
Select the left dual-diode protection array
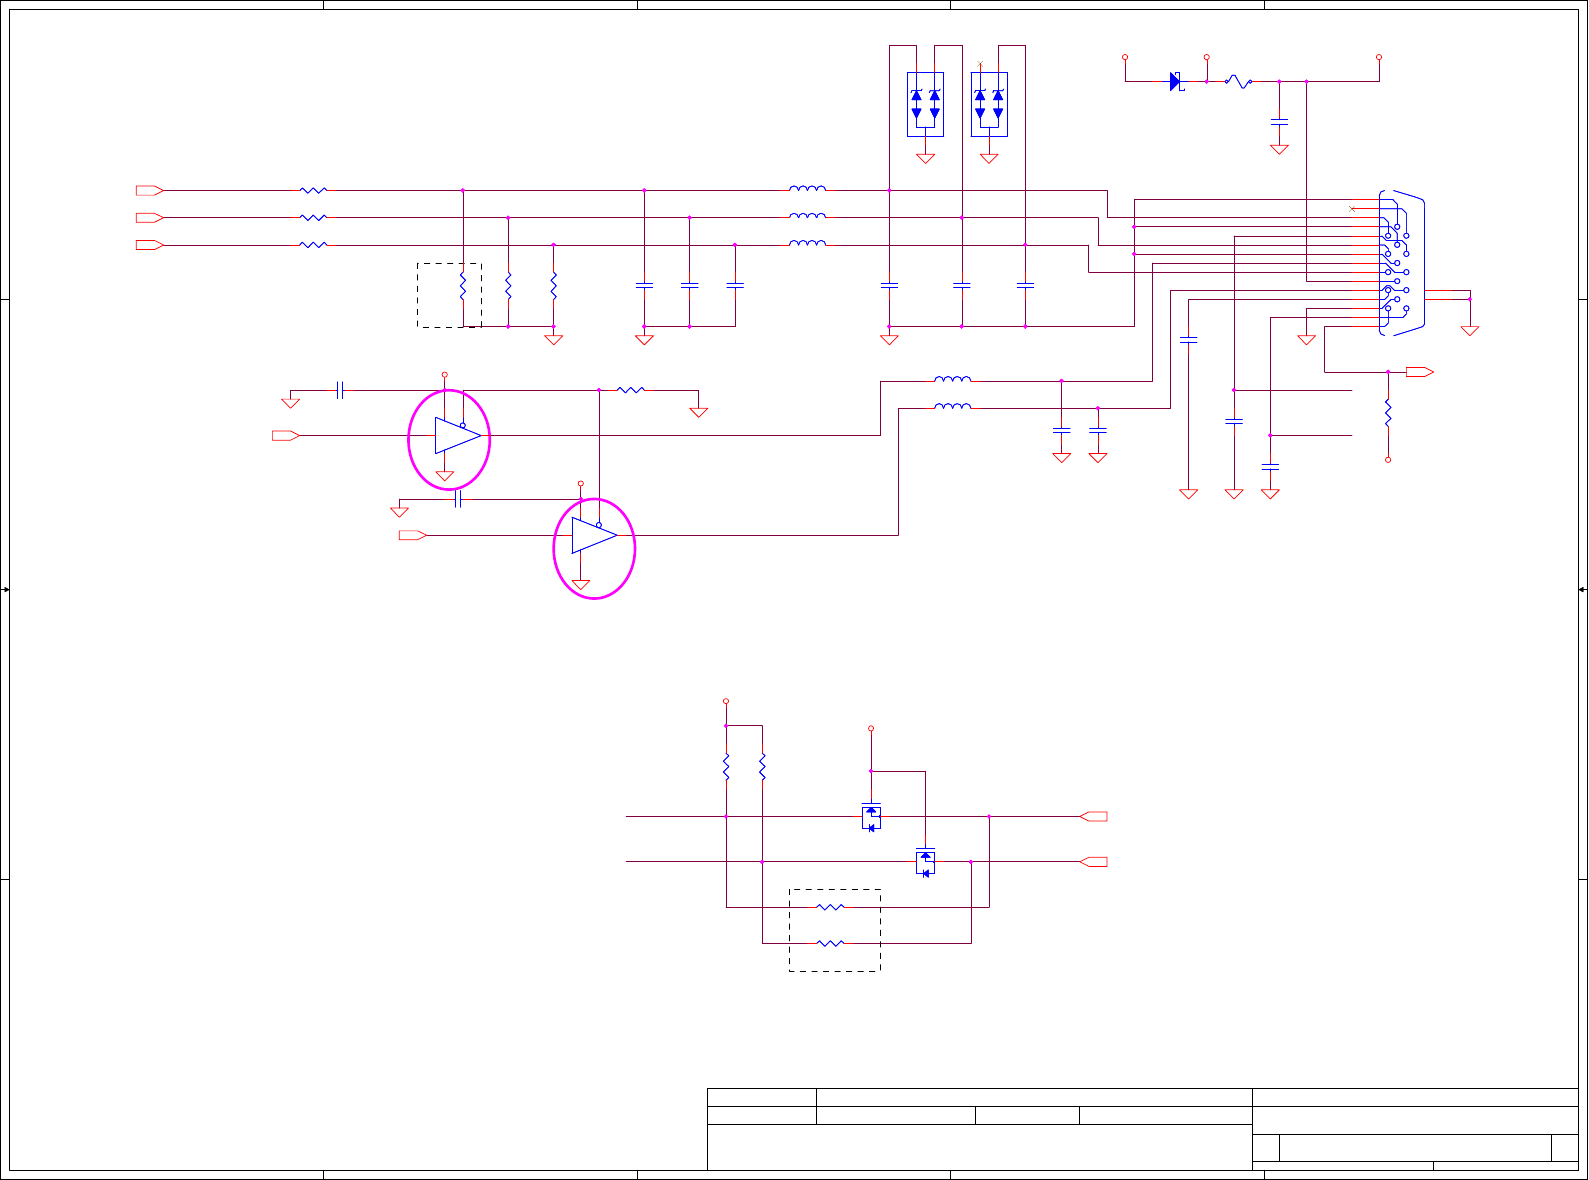pyautogui.click(x=925, y=104)
